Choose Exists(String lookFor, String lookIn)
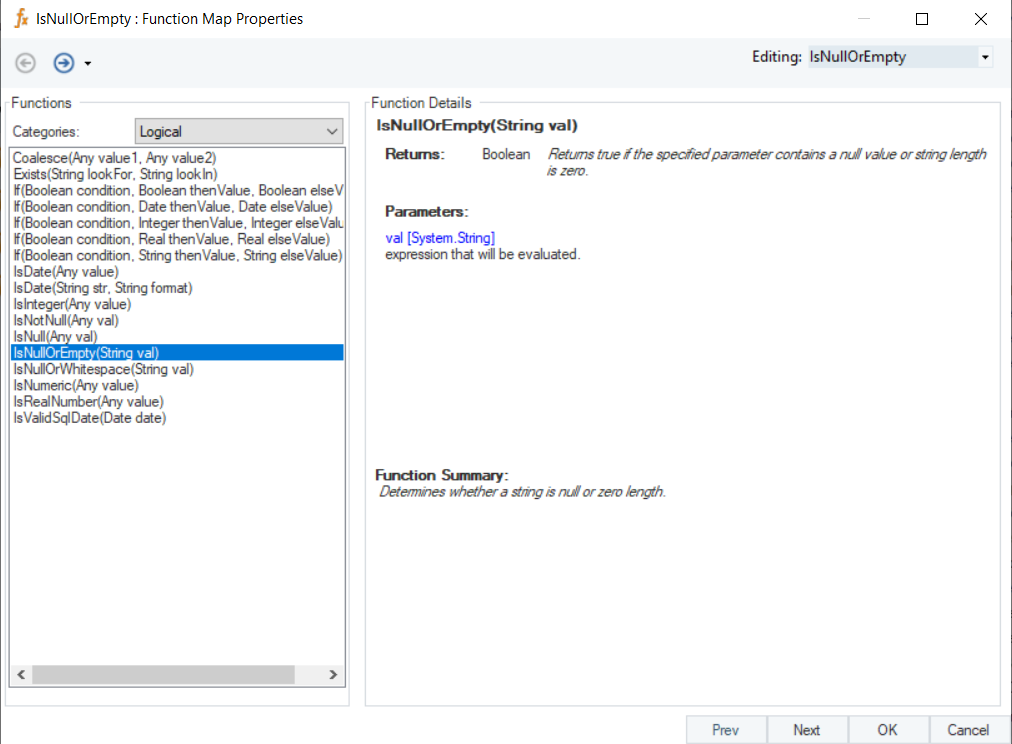Viewport: 1012px width, 744px height. (116, 174)
